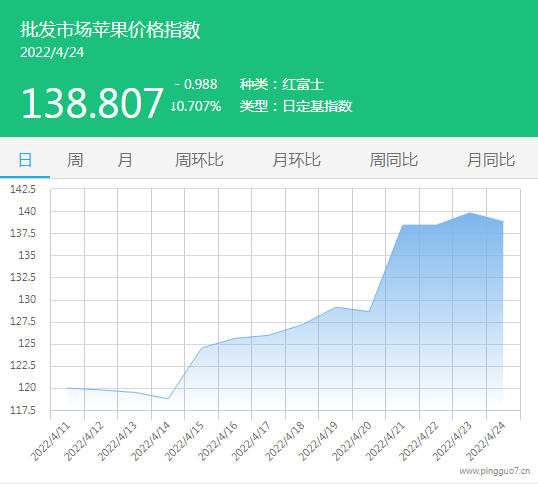Click the 2022/4/14 lowest point on chart
This screenshot has width=538, height=484.
[168, 399]
